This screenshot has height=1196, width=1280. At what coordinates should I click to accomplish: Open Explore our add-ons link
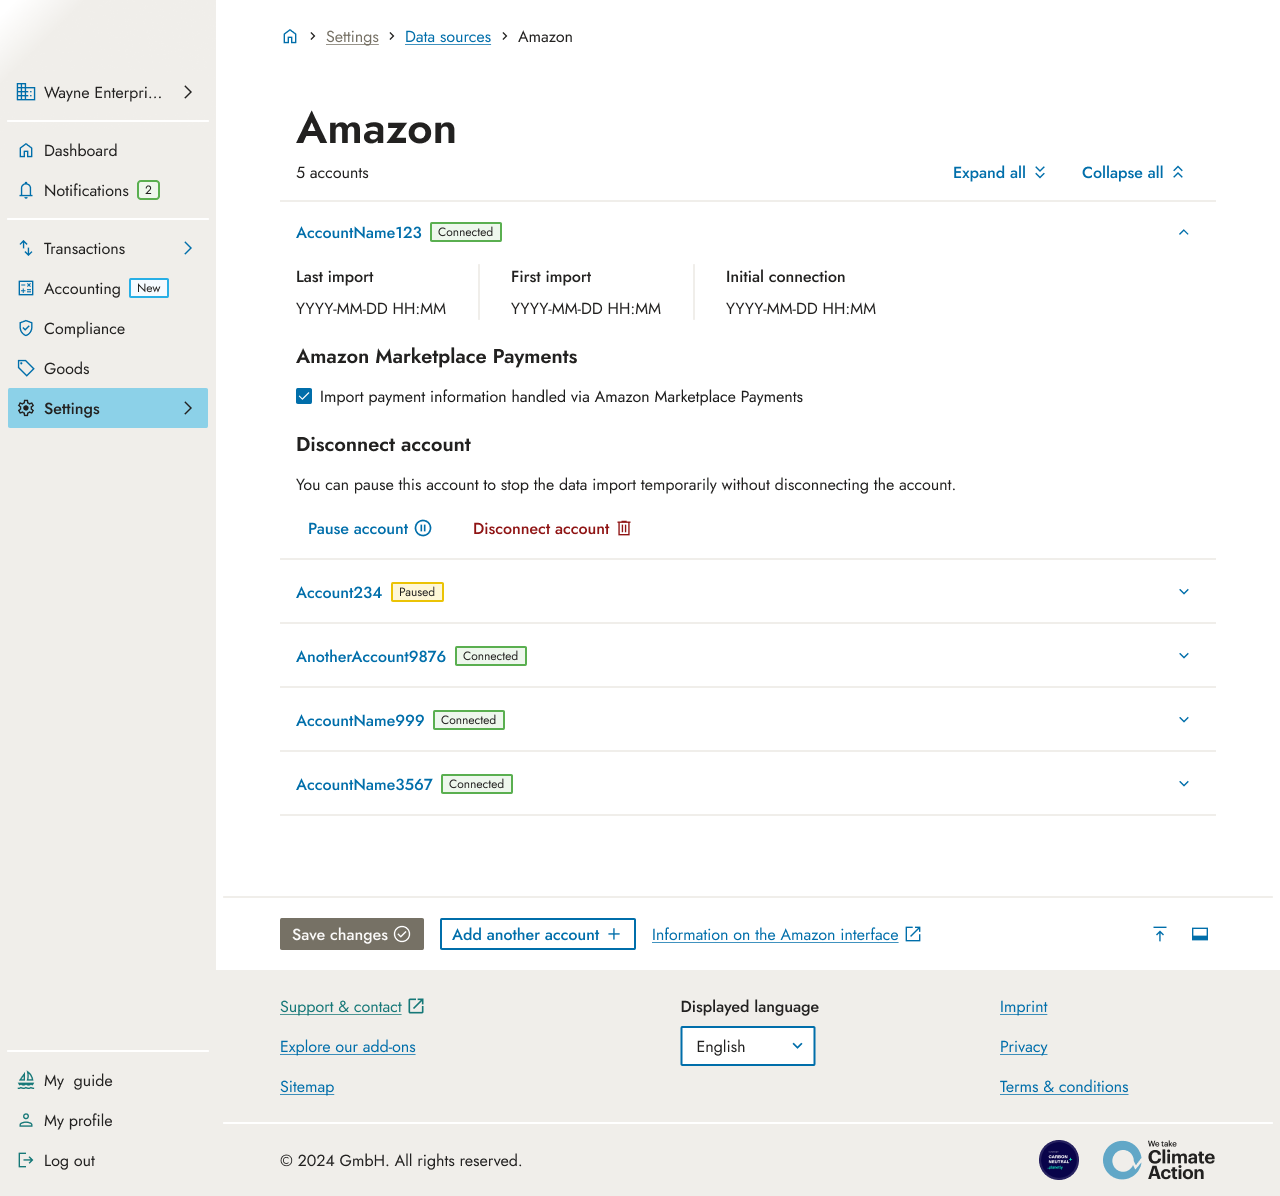tap(348, 1046)
